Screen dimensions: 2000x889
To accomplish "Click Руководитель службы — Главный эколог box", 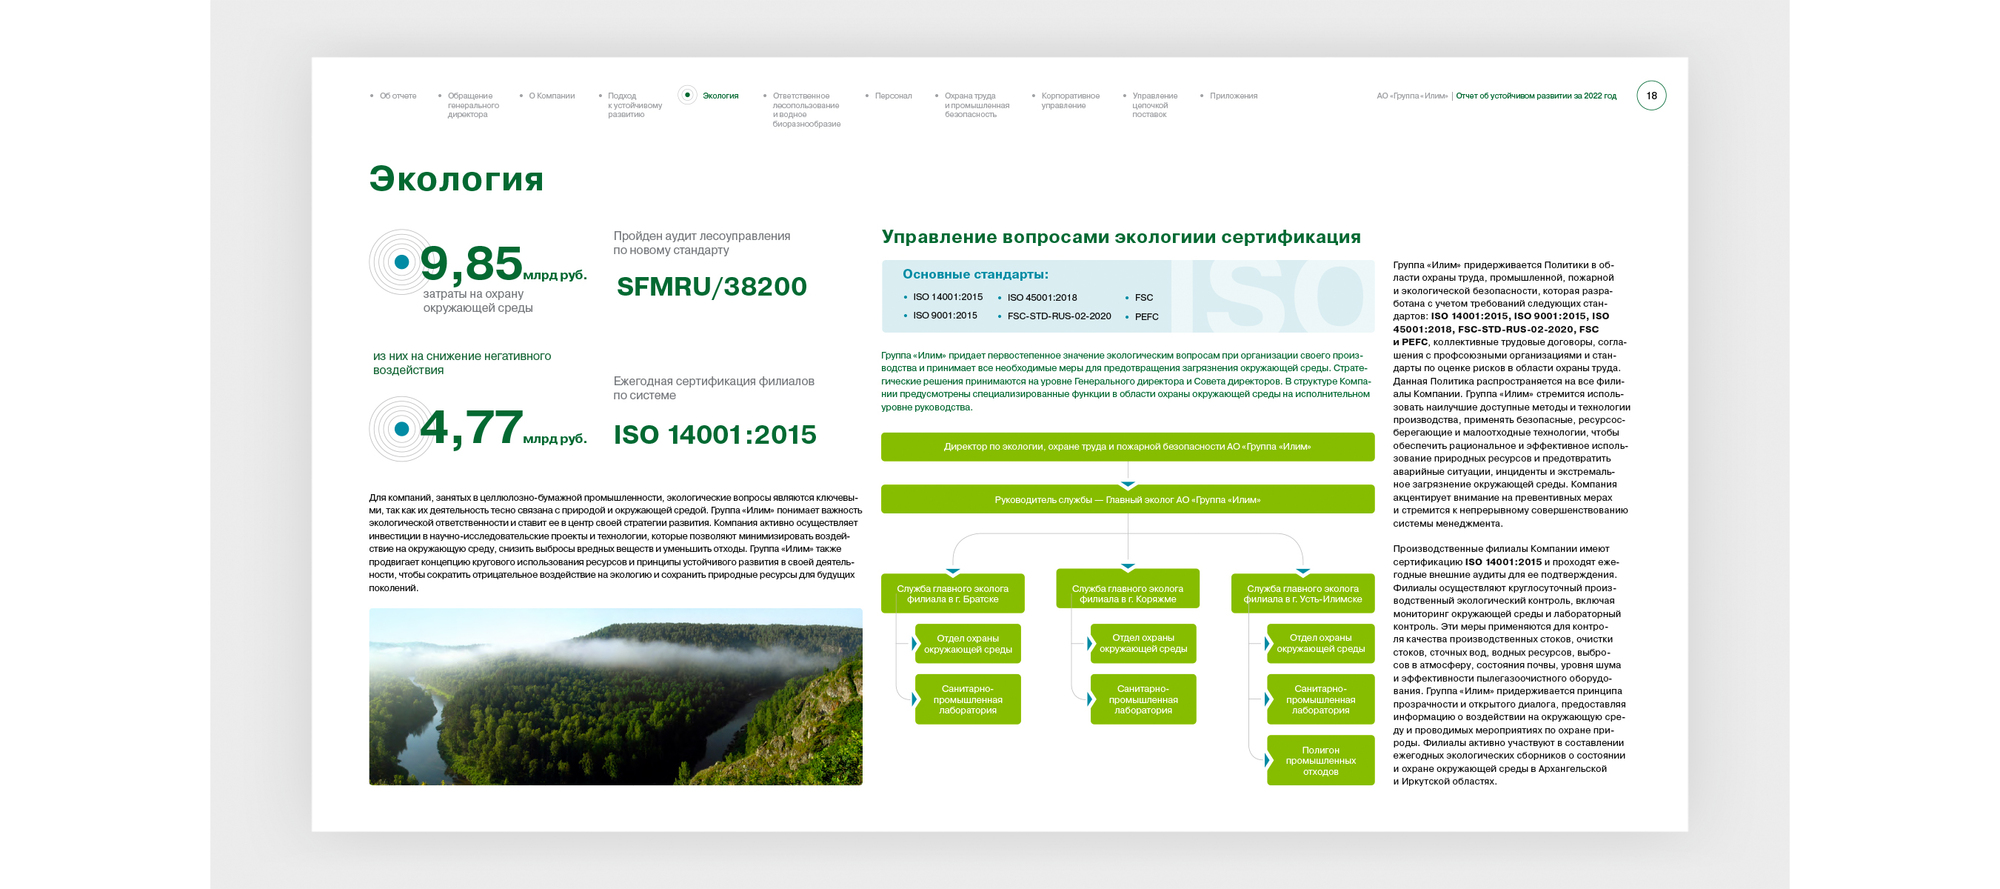I will pyautogui.click(x=1127, y=499).
